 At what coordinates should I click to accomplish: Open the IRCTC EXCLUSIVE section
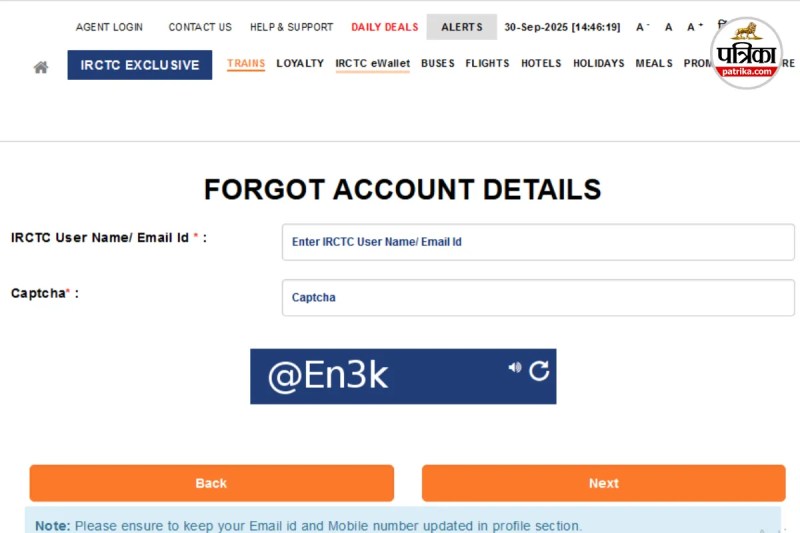click(140, 65)
